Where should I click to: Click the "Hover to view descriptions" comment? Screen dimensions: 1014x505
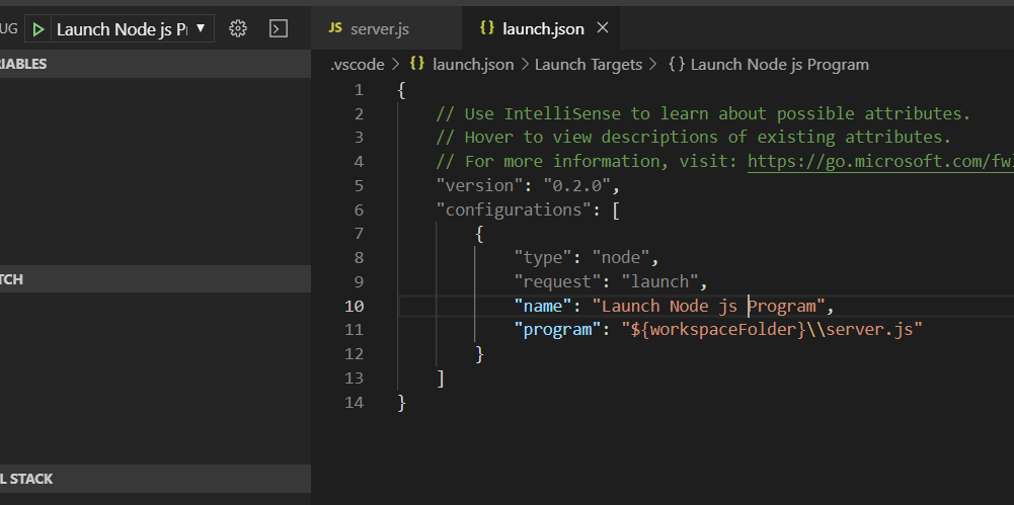tap(694, 138)
